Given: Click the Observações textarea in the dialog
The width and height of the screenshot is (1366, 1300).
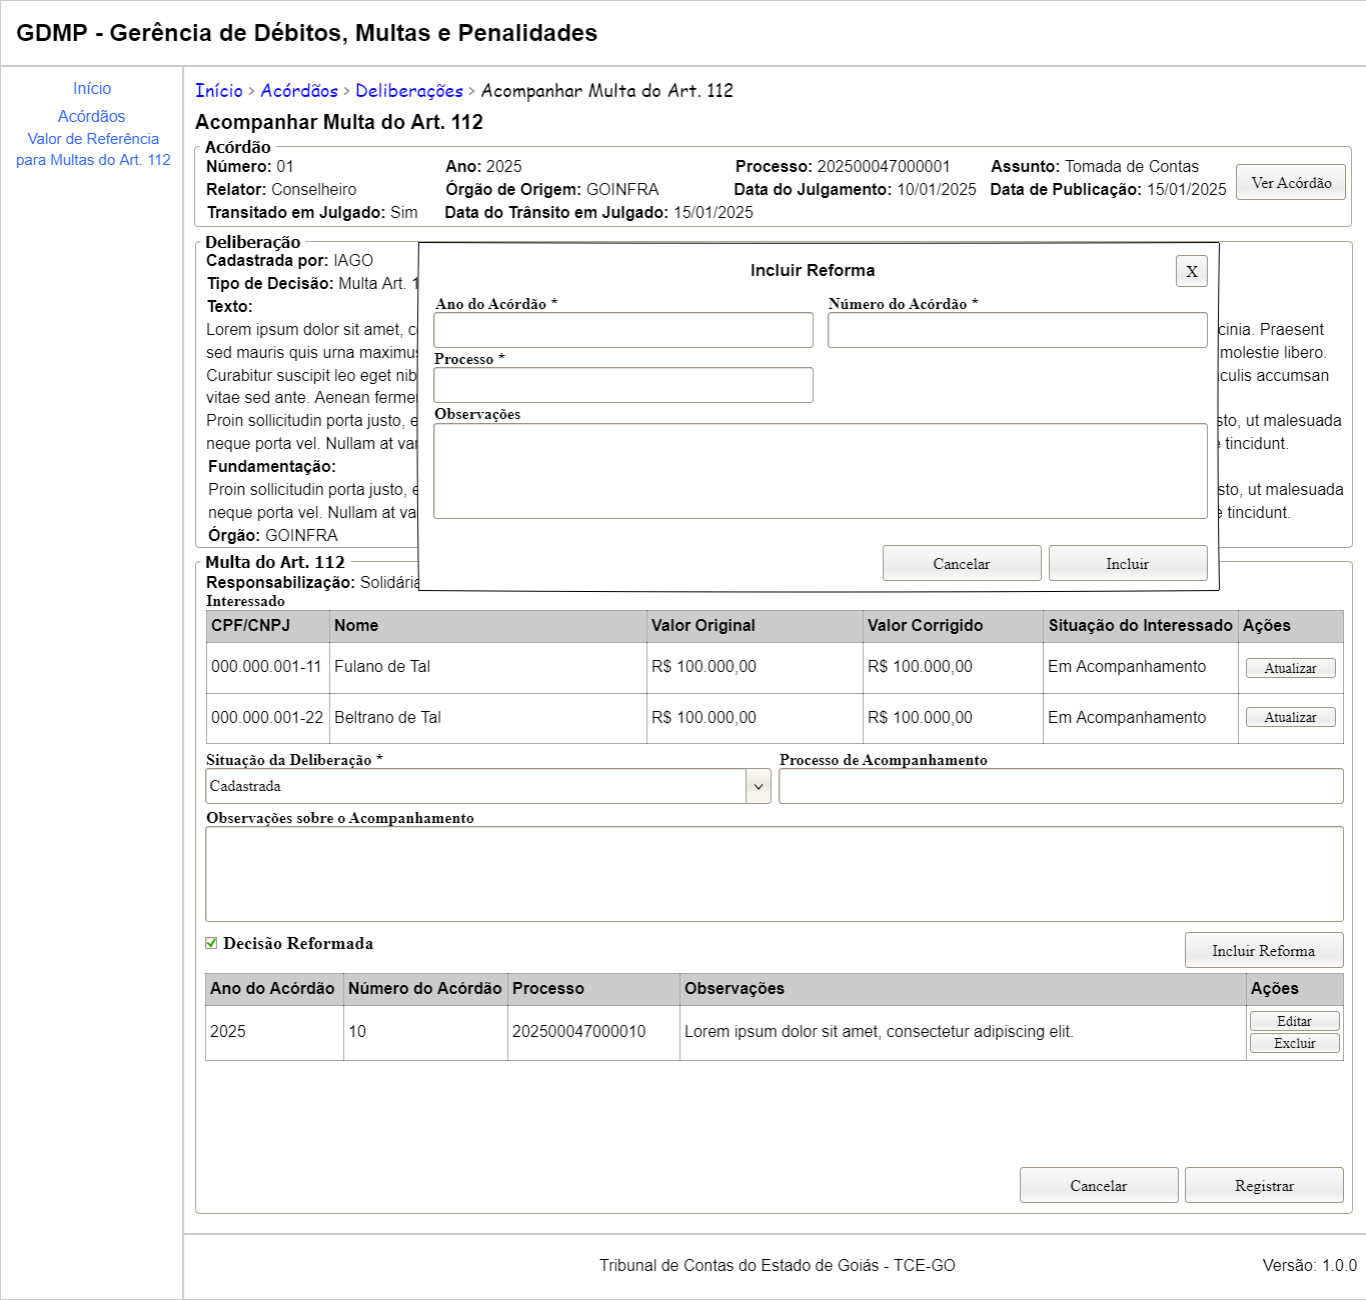Looking at the screenshot, I should [x=820, y=471].
